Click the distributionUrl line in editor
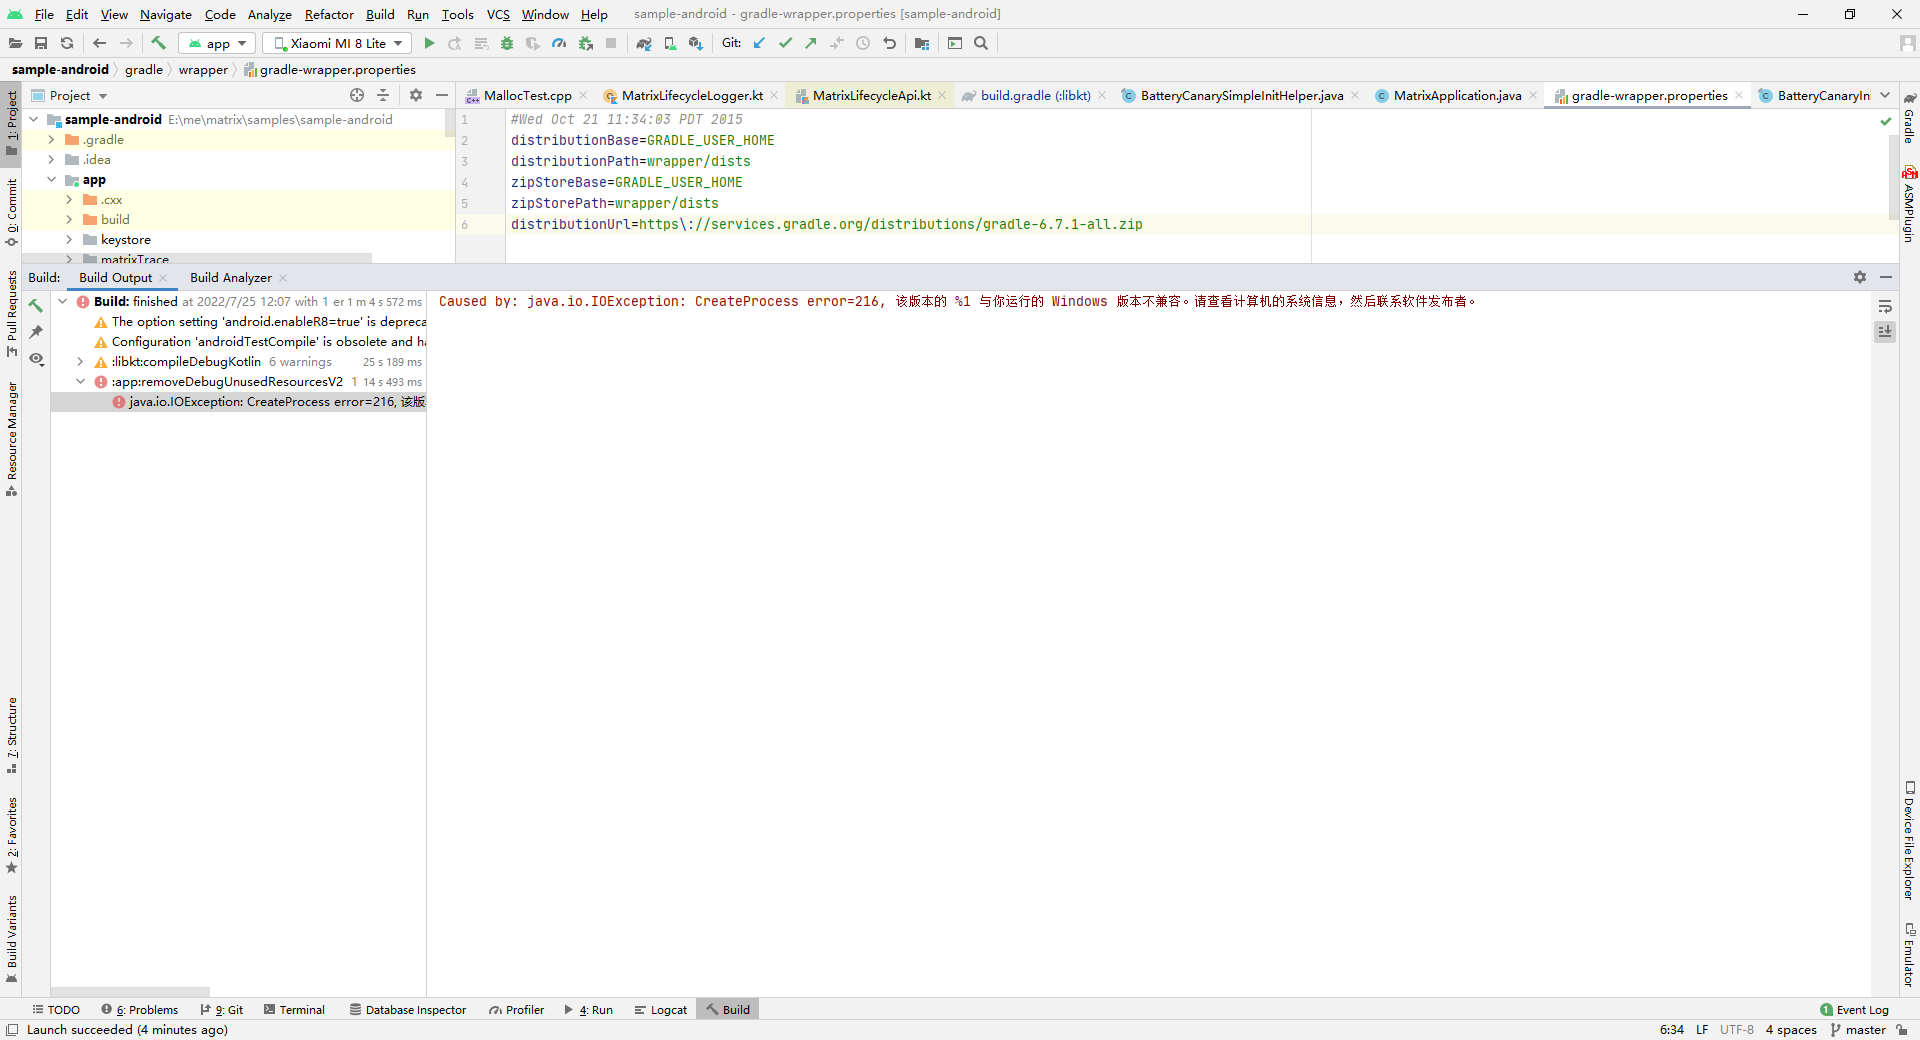 pyautogui.click(x=826, y=224)
